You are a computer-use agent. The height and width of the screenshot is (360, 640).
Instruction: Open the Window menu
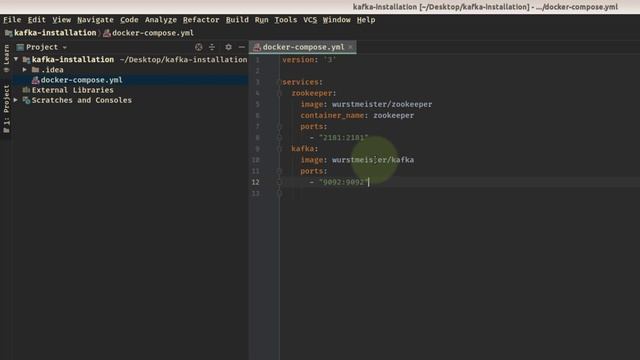click(x=337, y=20)
